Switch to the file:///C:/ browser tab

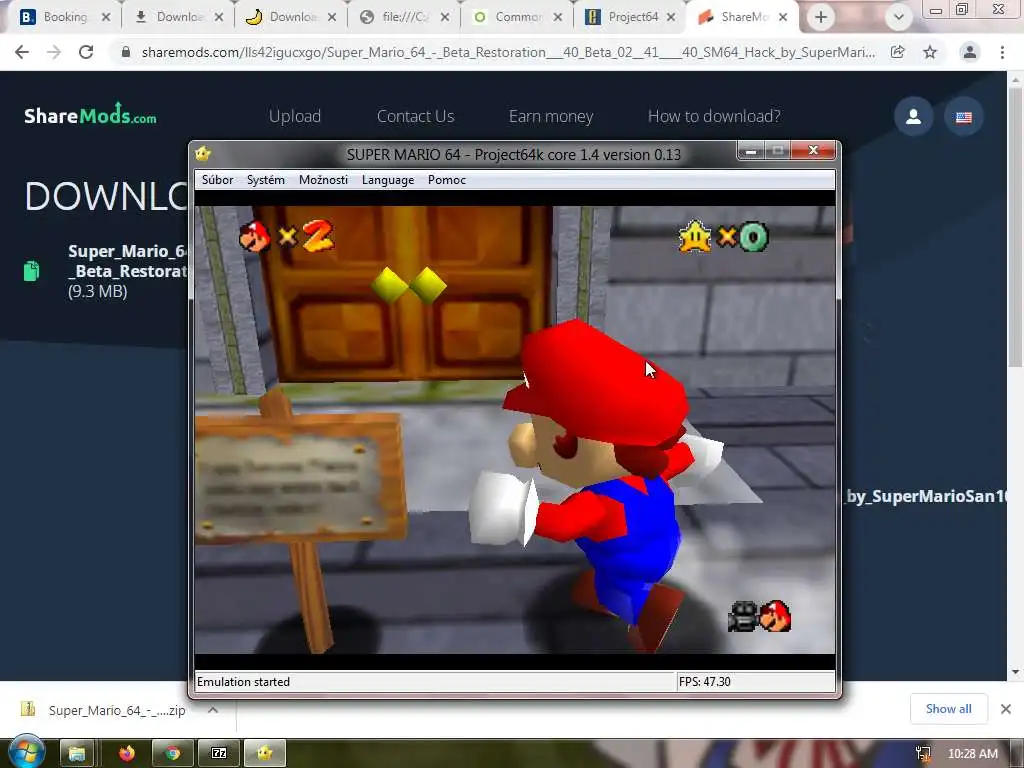(x=405, y=17)
